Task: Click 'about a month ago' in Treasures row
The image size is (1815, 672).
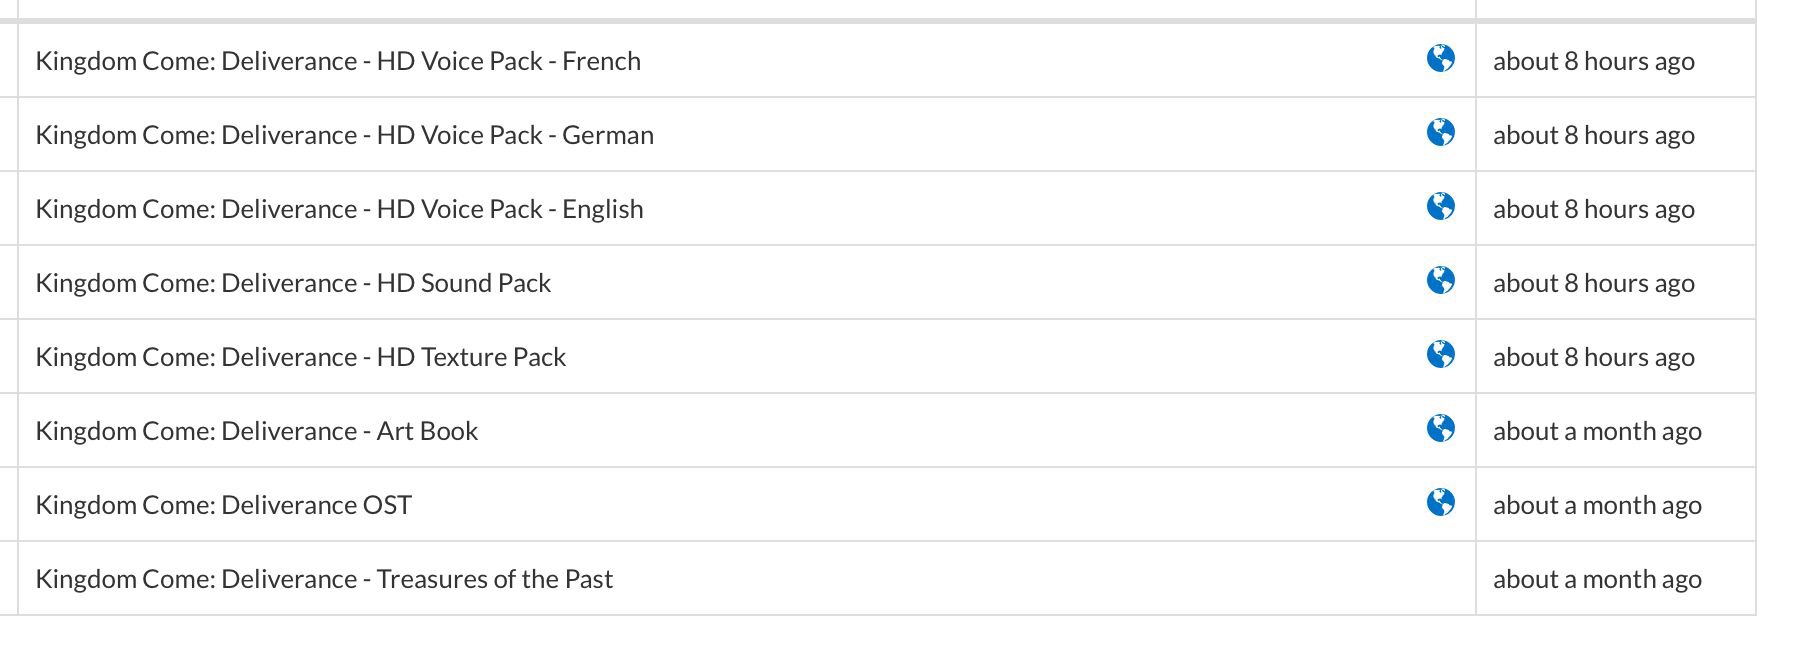Action: pyautogui.click(x=1597, y=579)
